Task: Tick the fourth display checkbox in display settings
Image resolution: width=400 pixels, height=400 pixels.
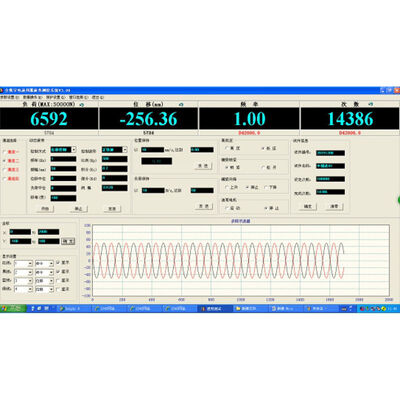Action: [58, 289]
